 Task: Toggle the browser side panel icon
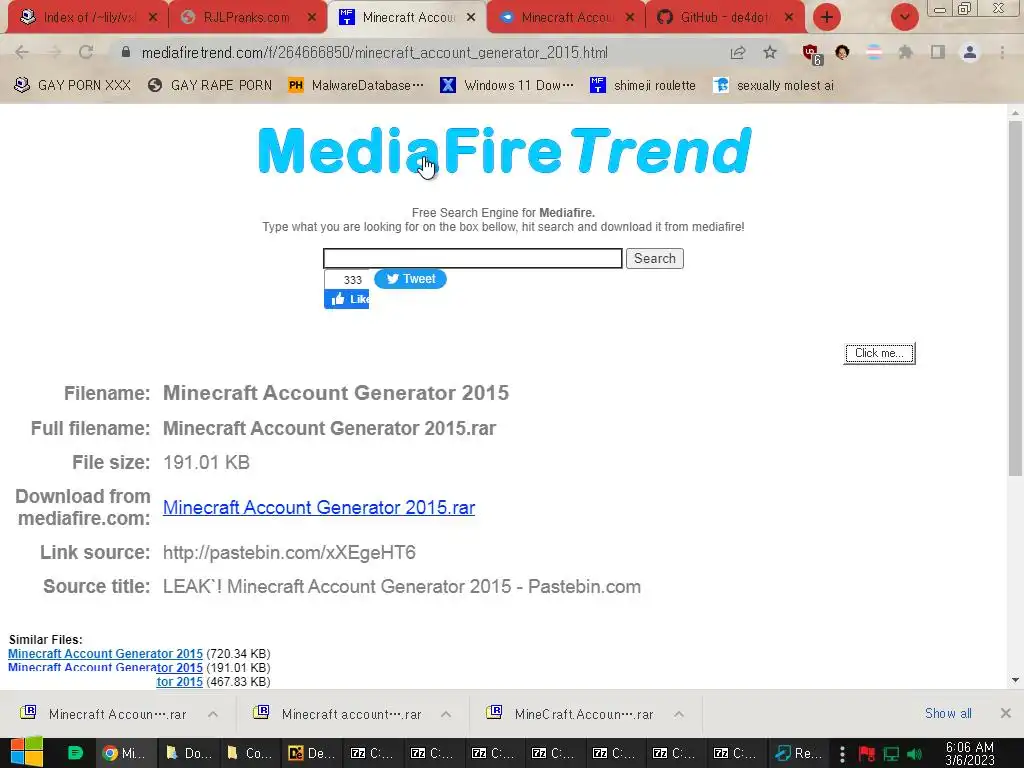click(938, 52)
